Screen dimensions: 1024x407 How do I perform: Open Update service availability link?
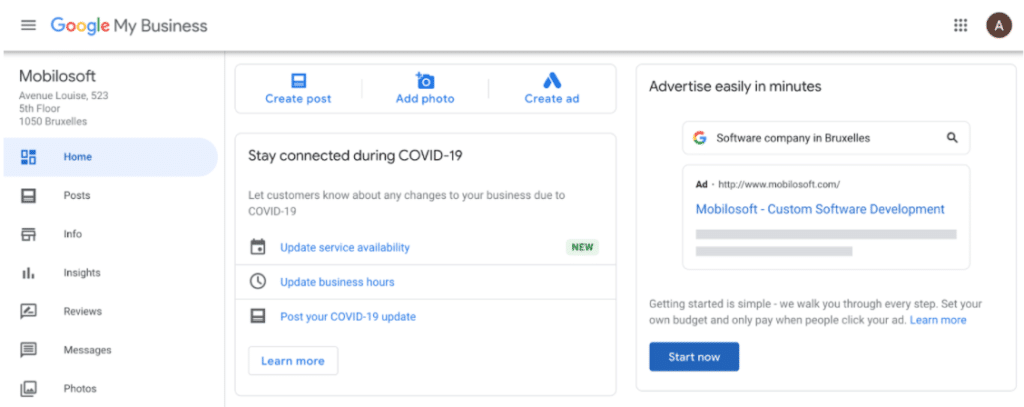pos(345,248)
